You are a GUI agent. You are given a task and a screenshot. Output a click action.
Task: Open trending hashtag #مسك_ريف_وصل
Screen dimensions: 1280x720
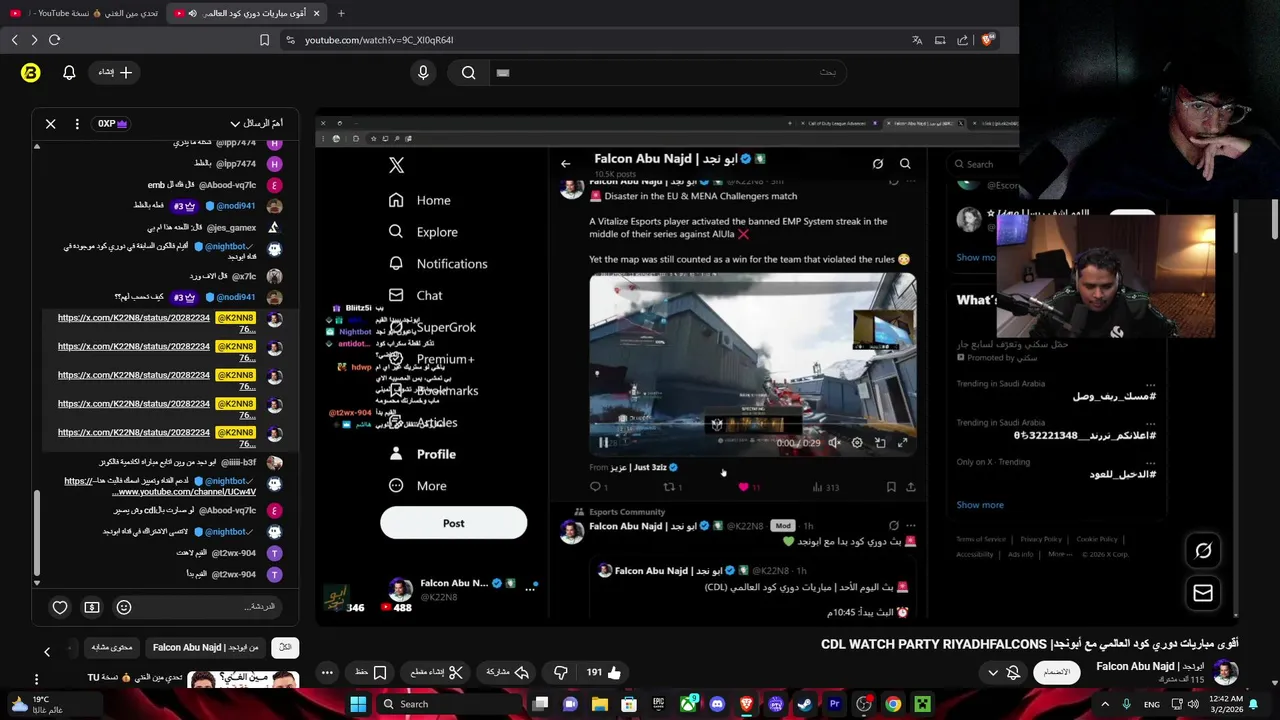pos(1114,397)
